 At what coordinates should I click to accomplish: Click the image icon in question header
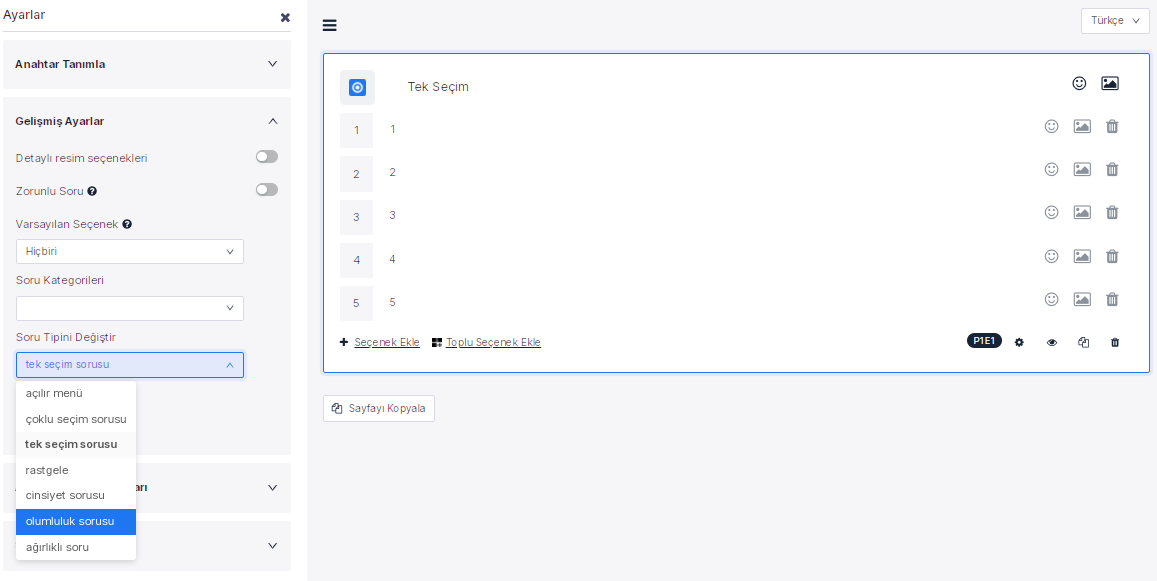[x=1110, y=84]
